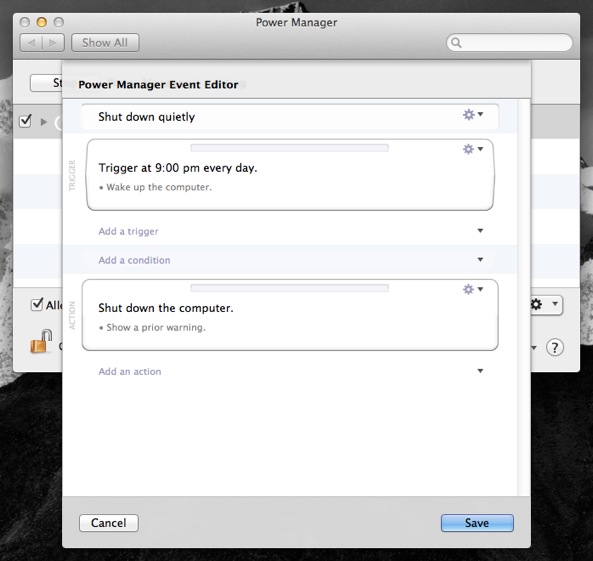The width and height of the screenshot is (593, 561).
Task: Click the Add a condition link
Action: (134, 260)
